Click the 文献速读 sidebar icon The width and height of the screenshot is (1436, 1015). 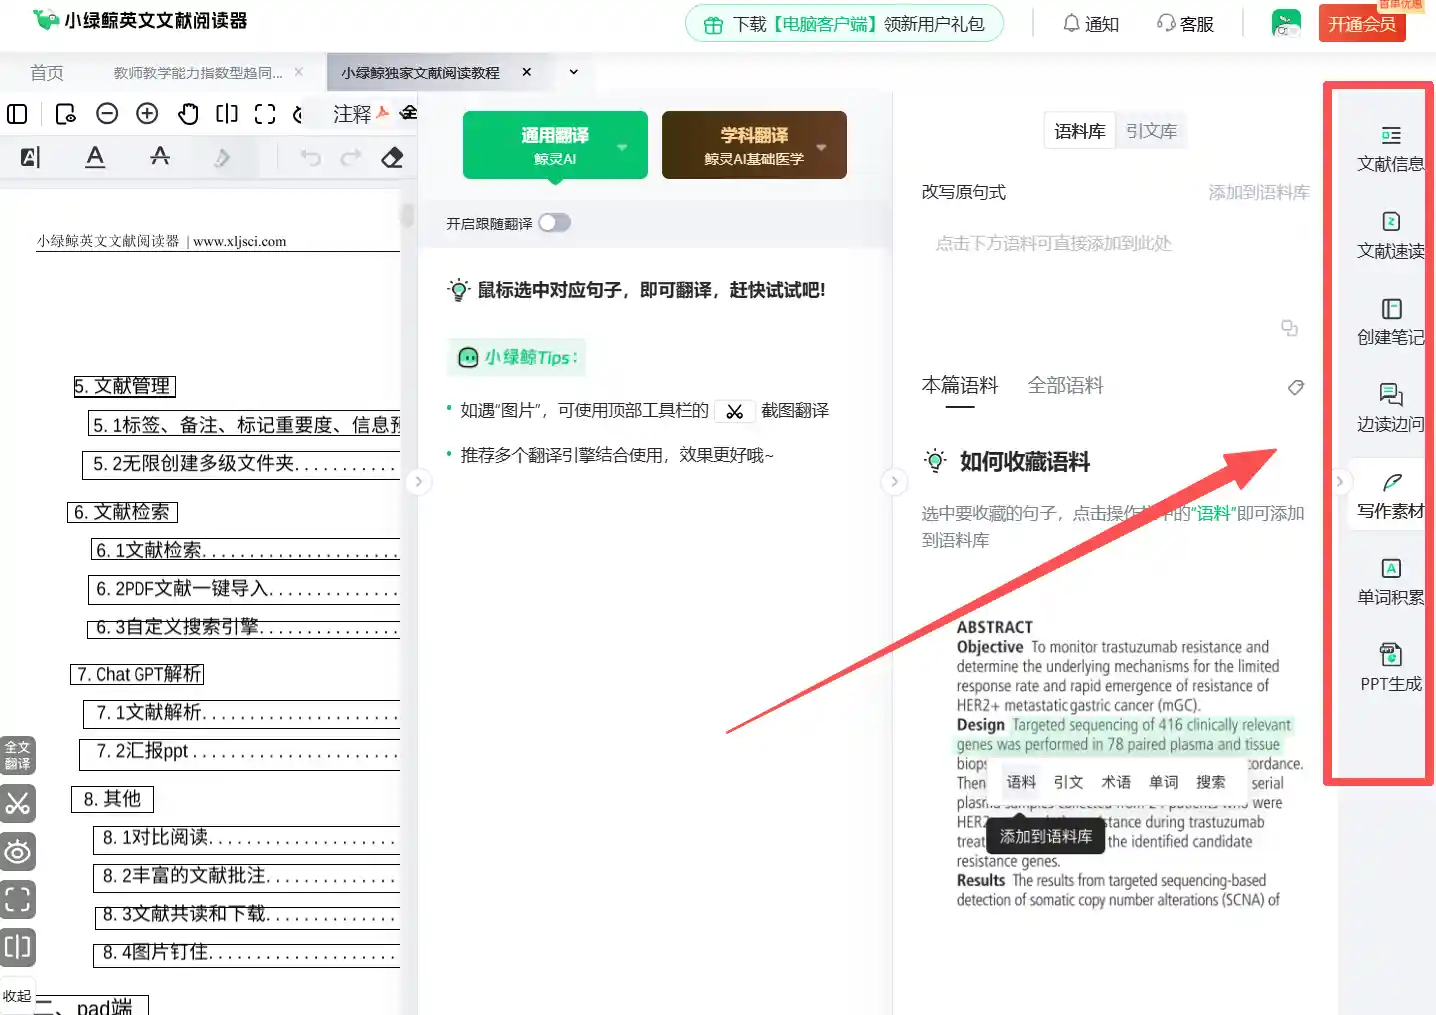1390,235
